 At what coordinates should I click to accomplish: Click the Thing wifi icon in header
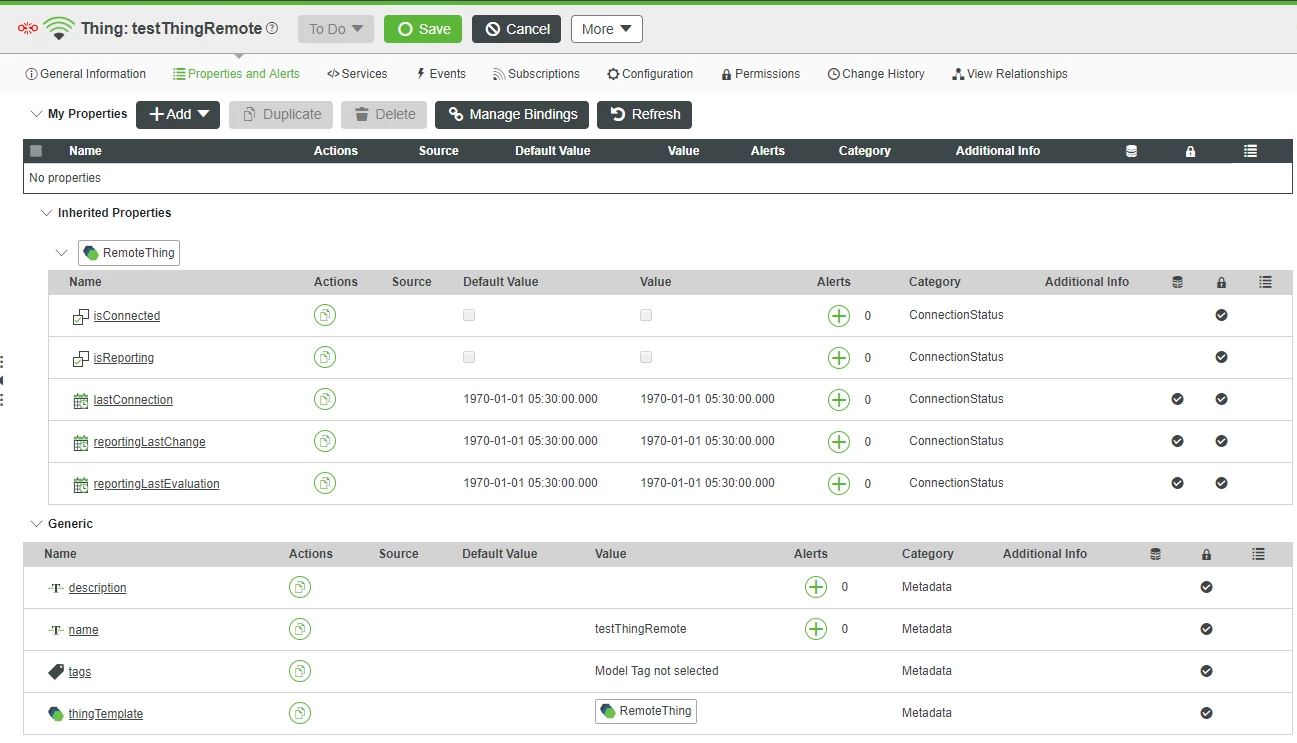coord(59,28)
